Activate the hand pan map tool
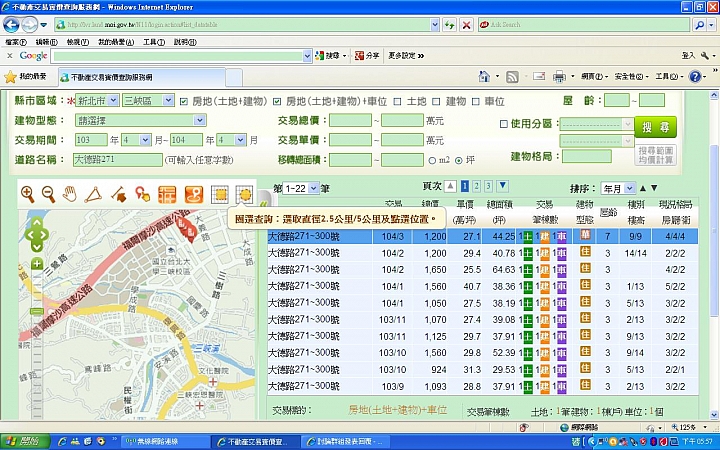The image size is (720, 450). coord(69,194)
